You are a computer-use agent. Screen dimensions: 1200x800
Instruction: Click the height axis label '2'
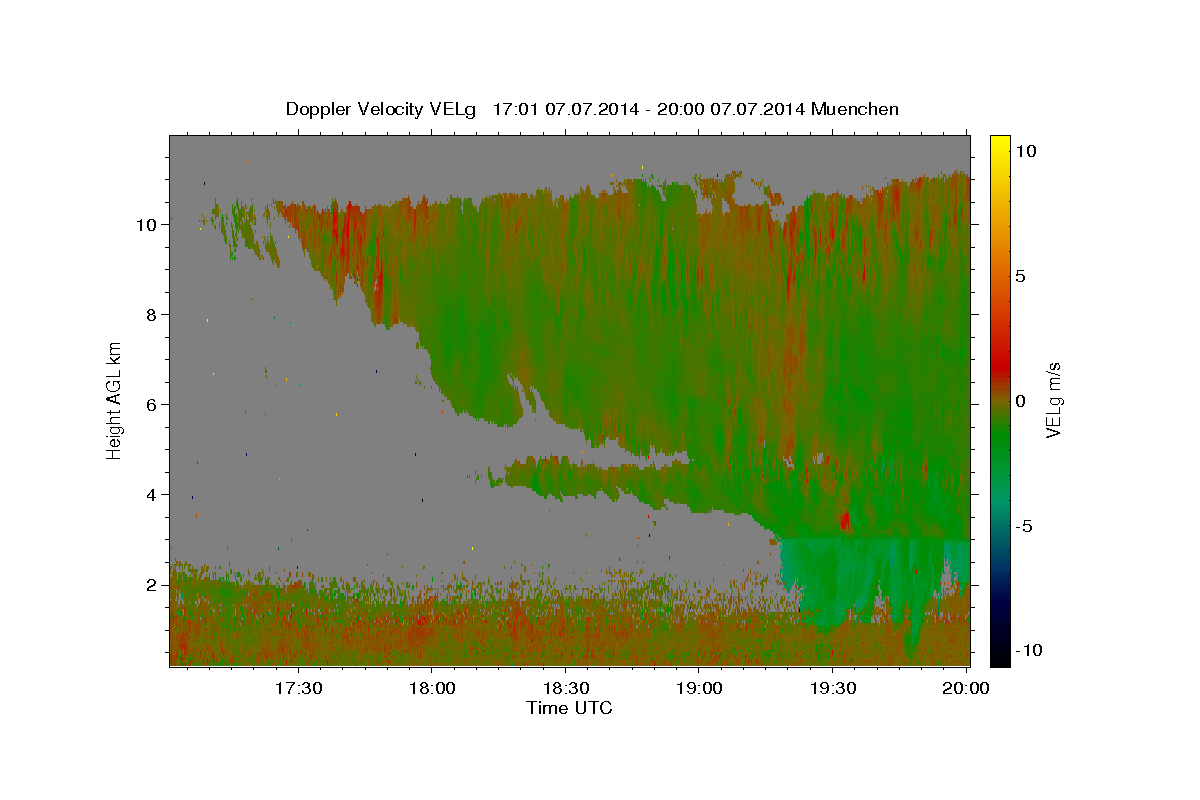tap(151, 585)
